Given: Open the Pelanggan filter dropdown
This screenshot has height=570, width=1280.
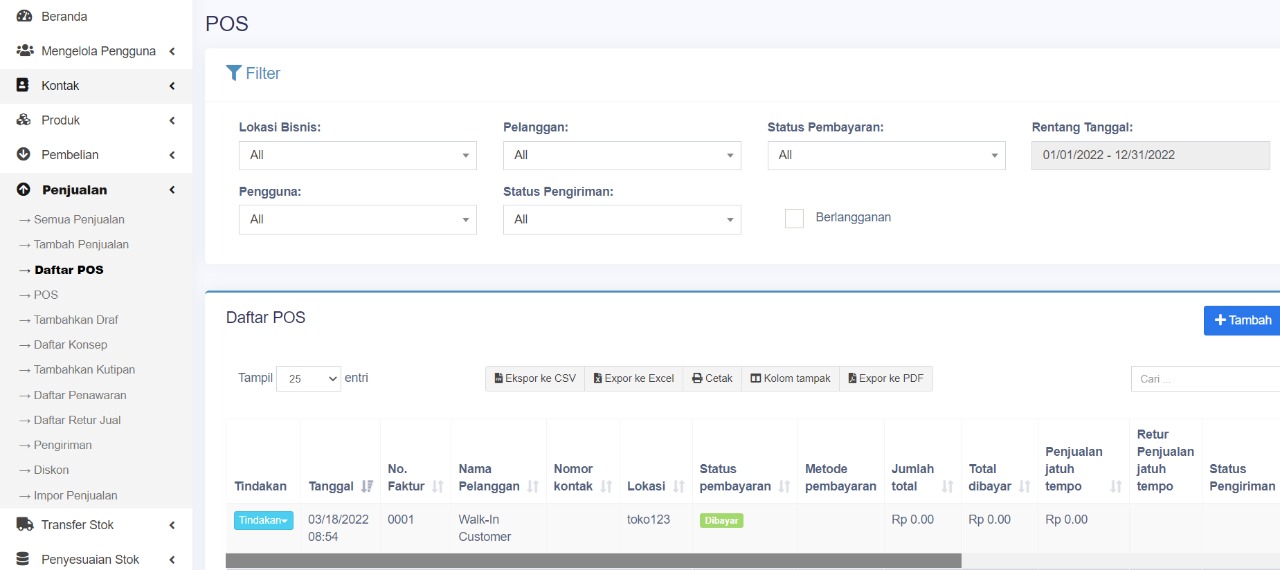Looking at the screenshot, I should [x=622, y=155].
